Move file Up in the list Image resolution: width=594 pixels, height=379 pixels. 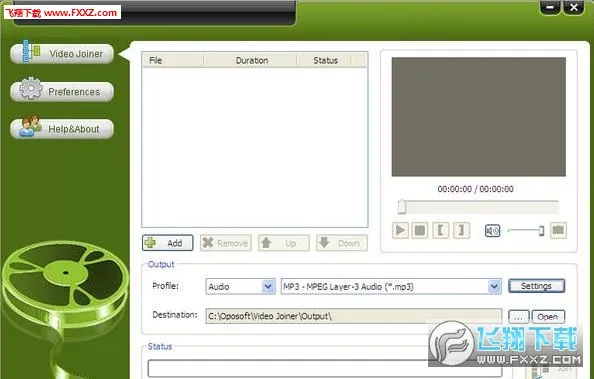pos(284,243)
